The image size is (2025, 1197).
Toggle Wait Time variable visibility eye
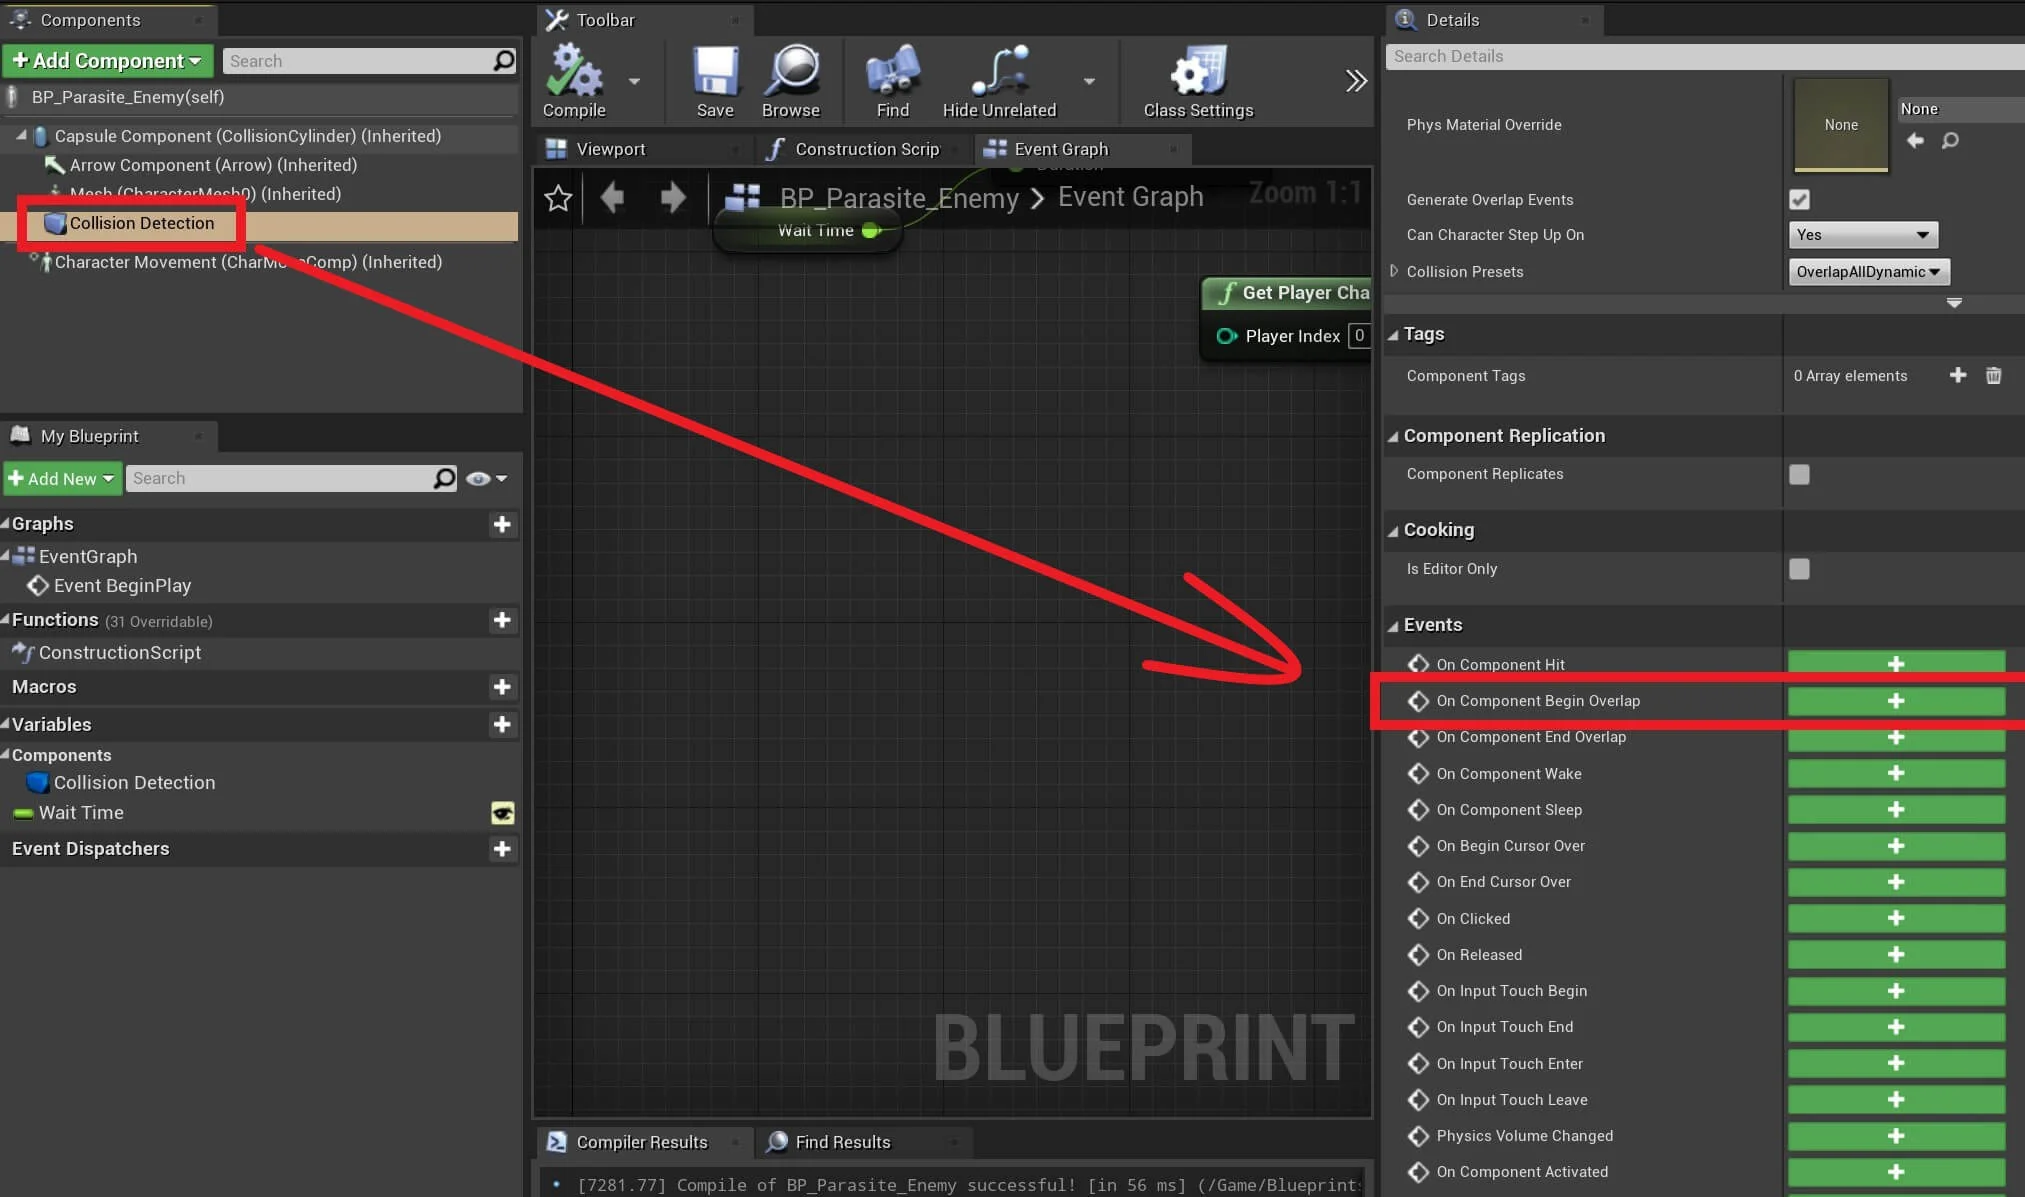[x=502, y=813]
